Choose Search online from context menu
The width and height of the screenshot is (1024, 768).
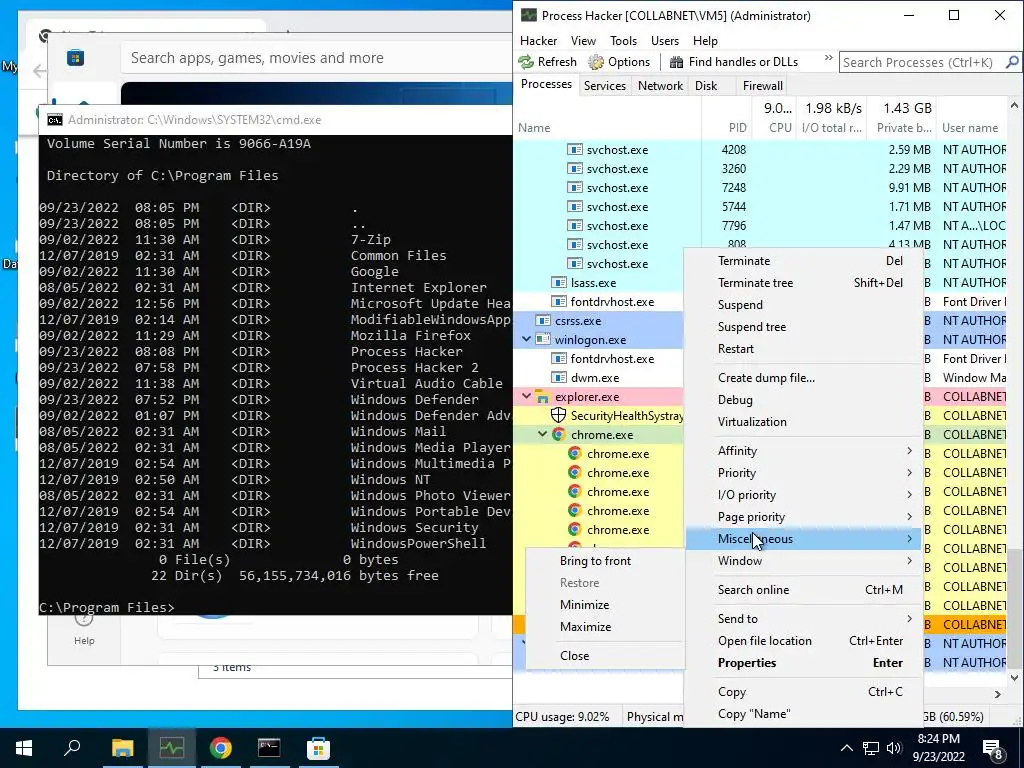coord(804,590)
